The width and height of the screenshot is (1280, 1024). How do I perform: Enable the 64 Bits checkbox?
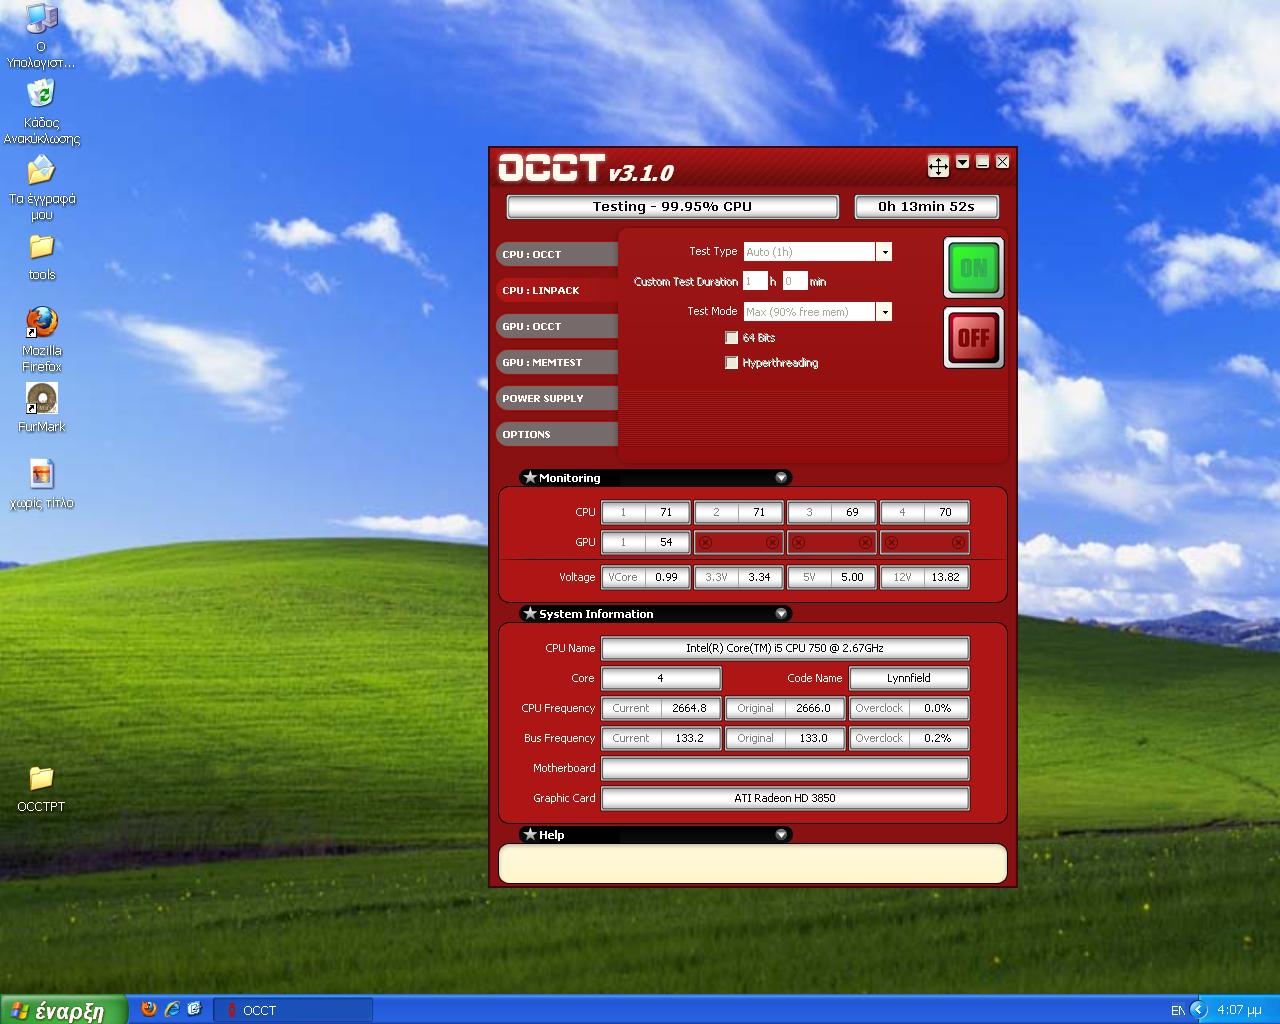[732, 338]
